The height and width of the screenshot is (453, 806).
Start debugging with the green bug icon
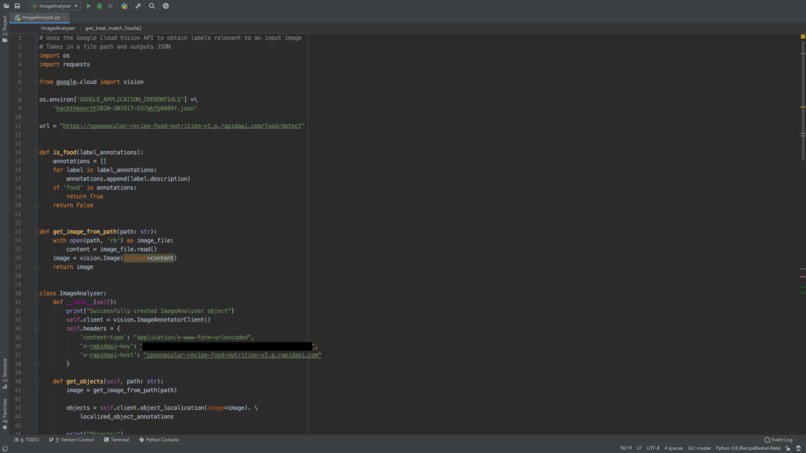pos(99,6)
